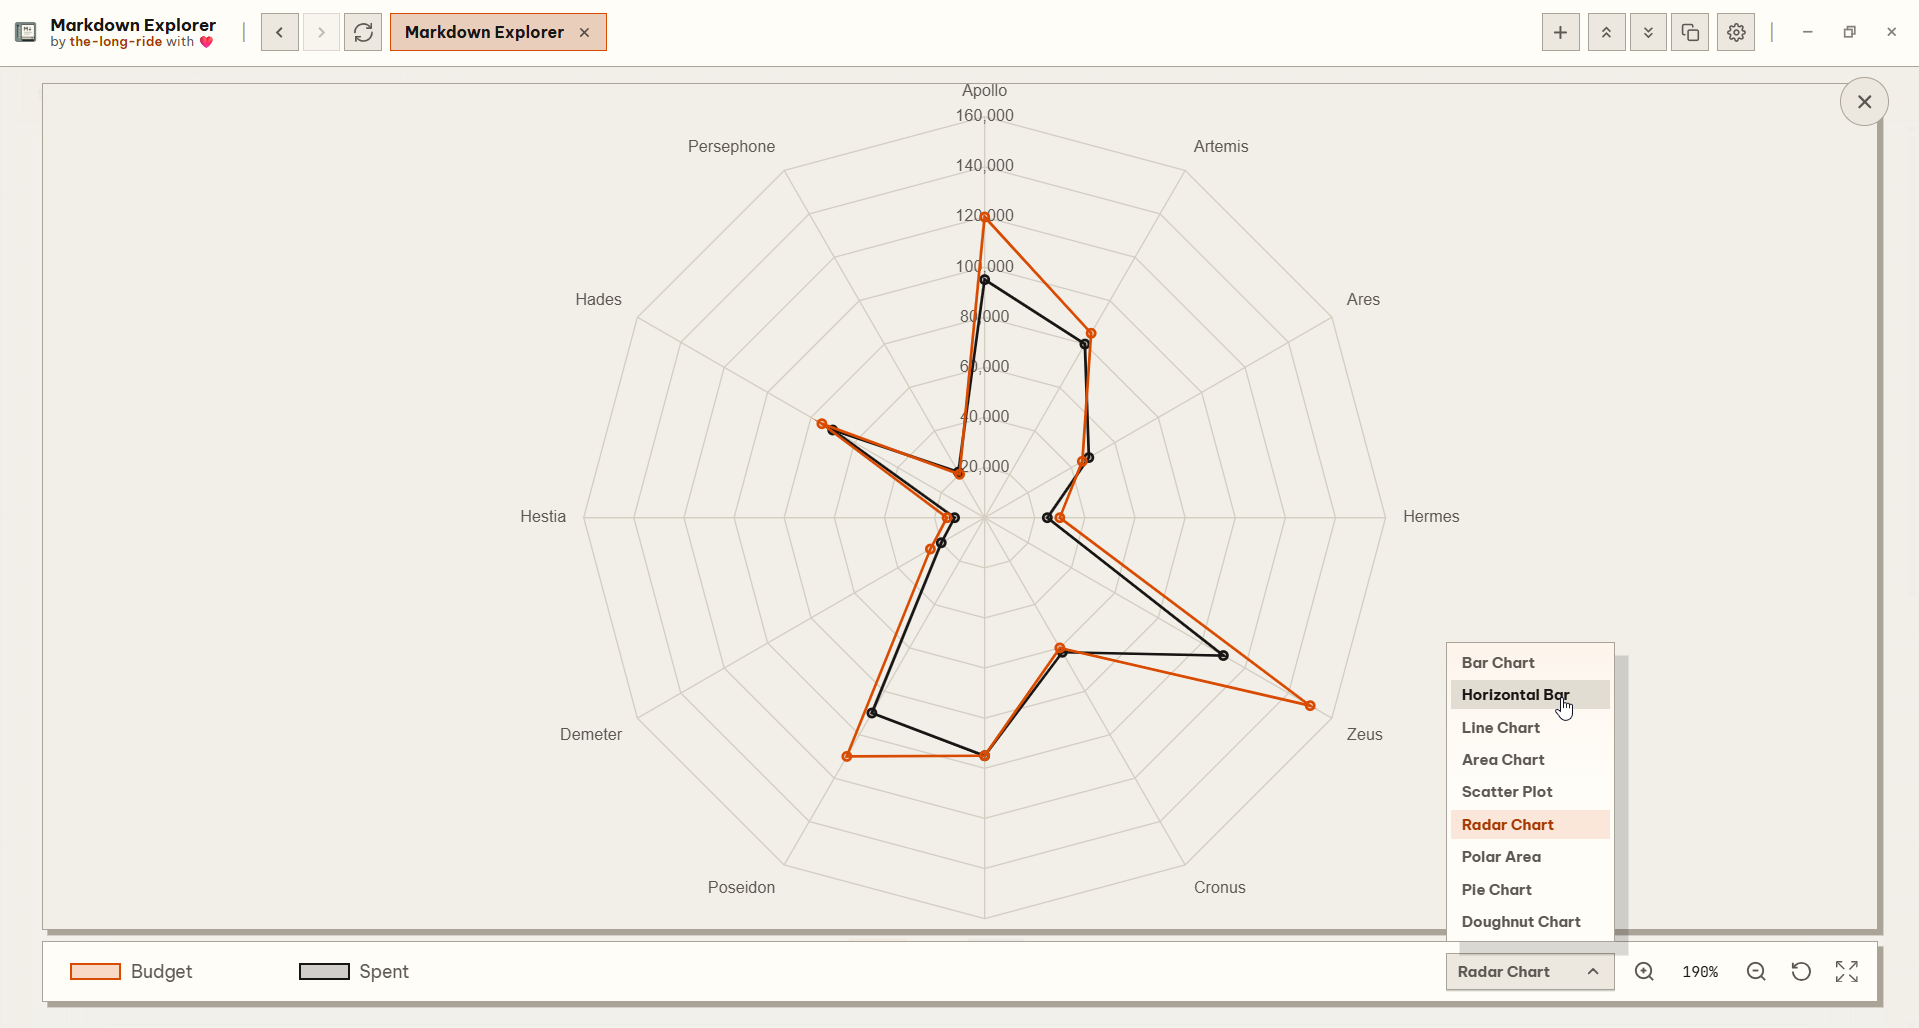This screenshot has height=1028, width=1919.
Task: Click the Markdown Explorer app logo icon
Action: click(x=26, y=32)
